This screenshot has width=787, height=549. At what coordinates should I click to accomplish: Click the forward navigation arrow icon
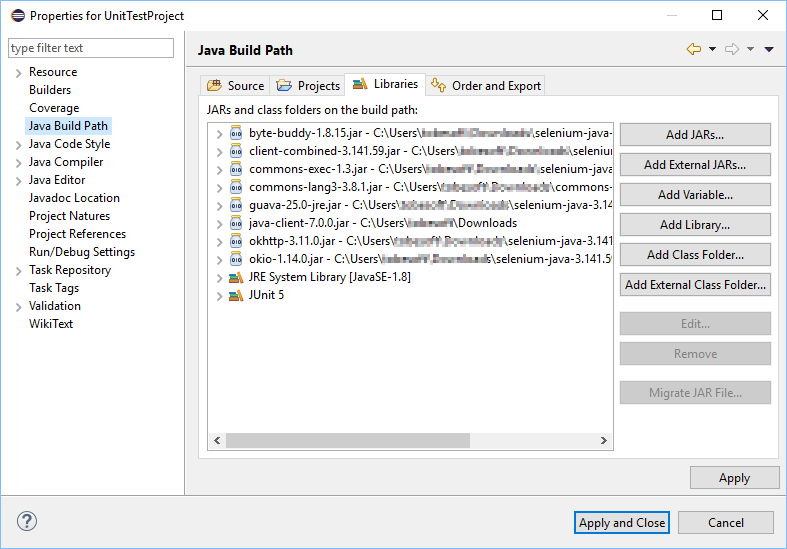click(x=731, y=49)
